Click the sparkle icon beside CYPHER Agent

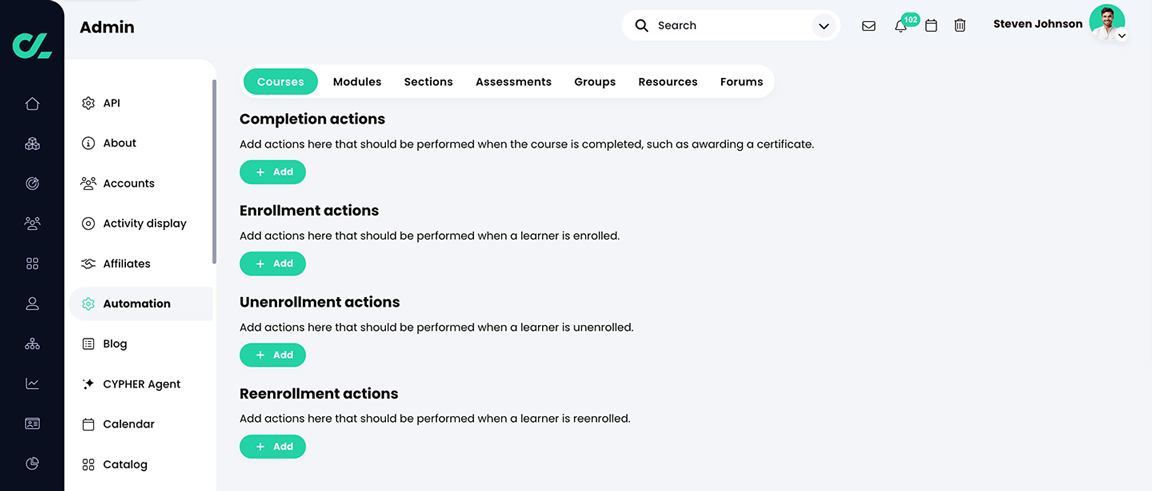pyautogui.click(x=88, y=384)
